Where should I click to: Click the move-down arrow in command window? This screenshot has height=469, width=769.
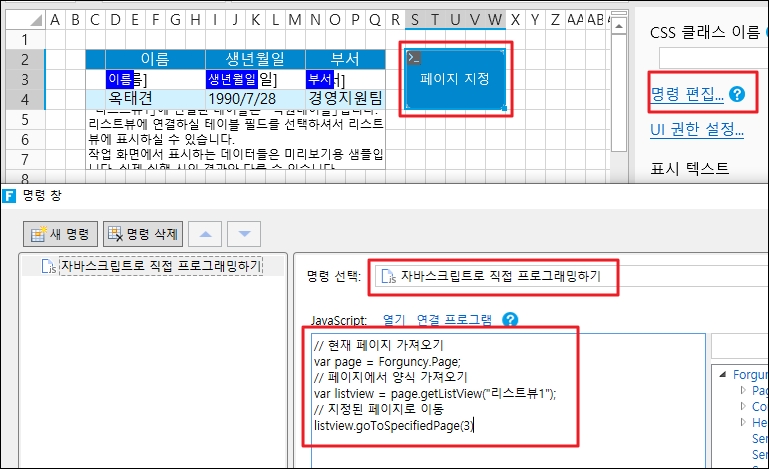tap(243, 234)
